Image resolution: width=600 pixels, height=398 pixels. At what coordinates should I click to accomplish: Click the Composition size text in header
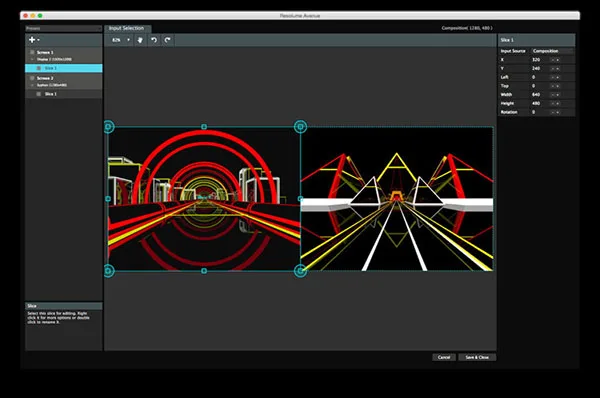(x=467, y=28)
